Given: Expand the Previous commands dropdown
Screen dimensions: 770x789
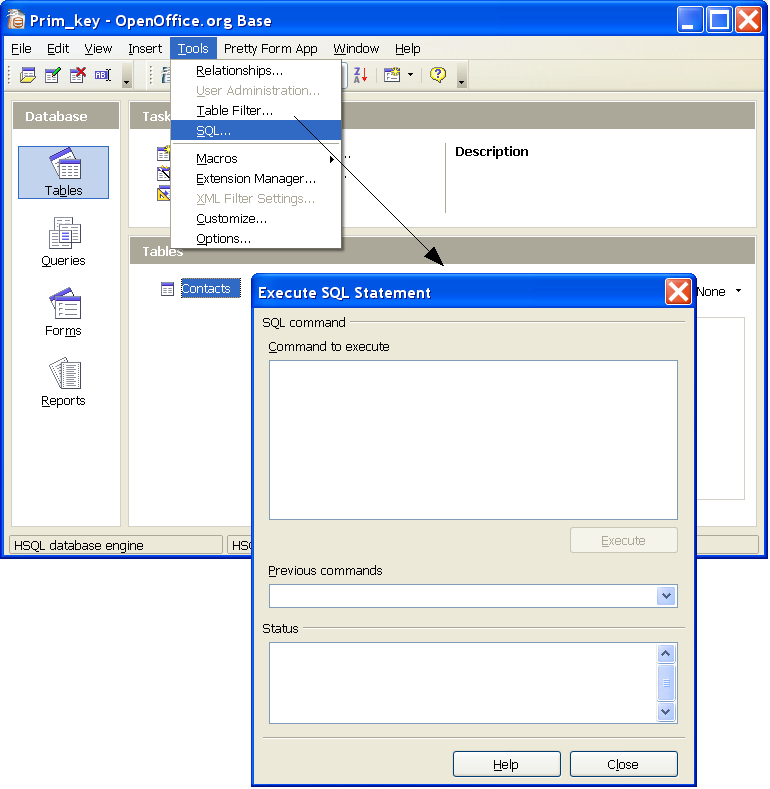Looking at the screenshot, I should [x=666, y=596].
